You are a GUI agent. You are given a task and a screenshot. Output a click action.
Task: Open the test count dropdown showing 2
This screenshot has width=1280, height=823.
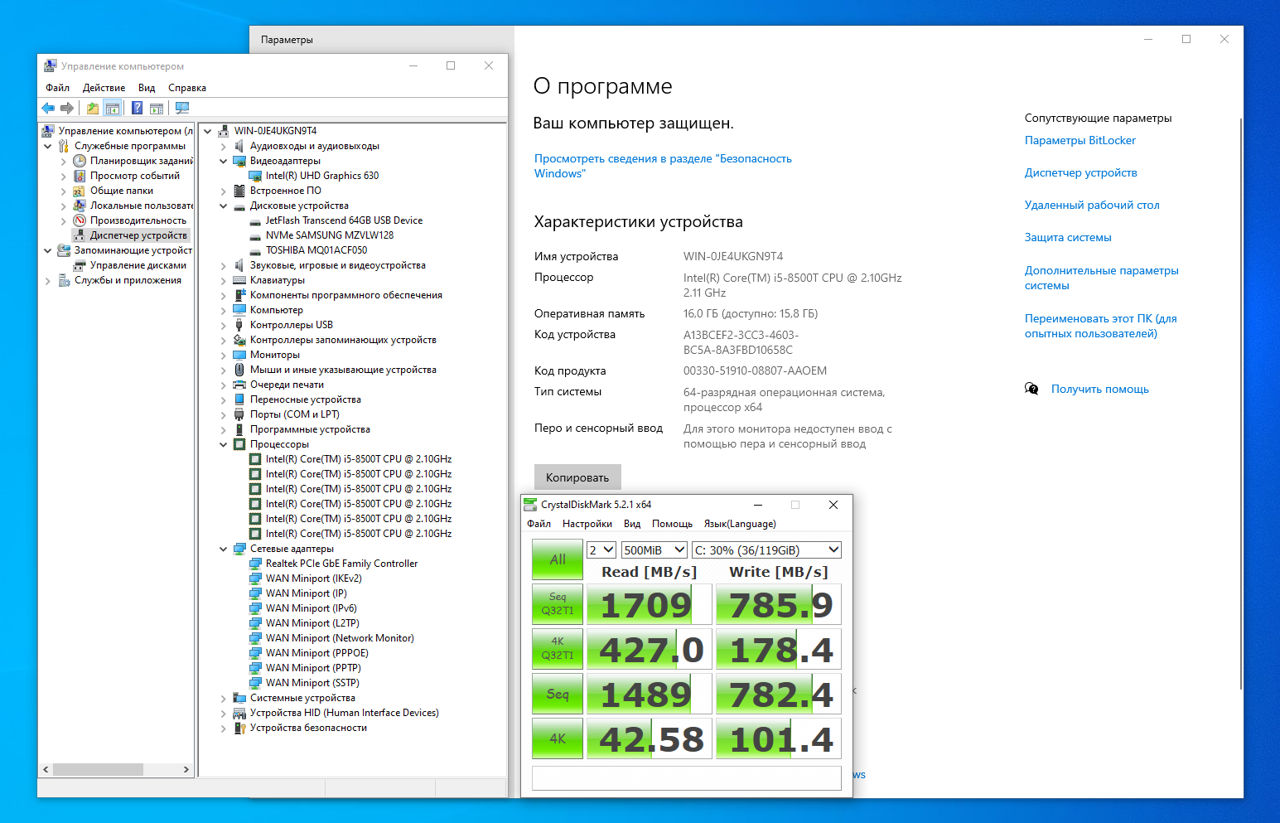[601, 550]
